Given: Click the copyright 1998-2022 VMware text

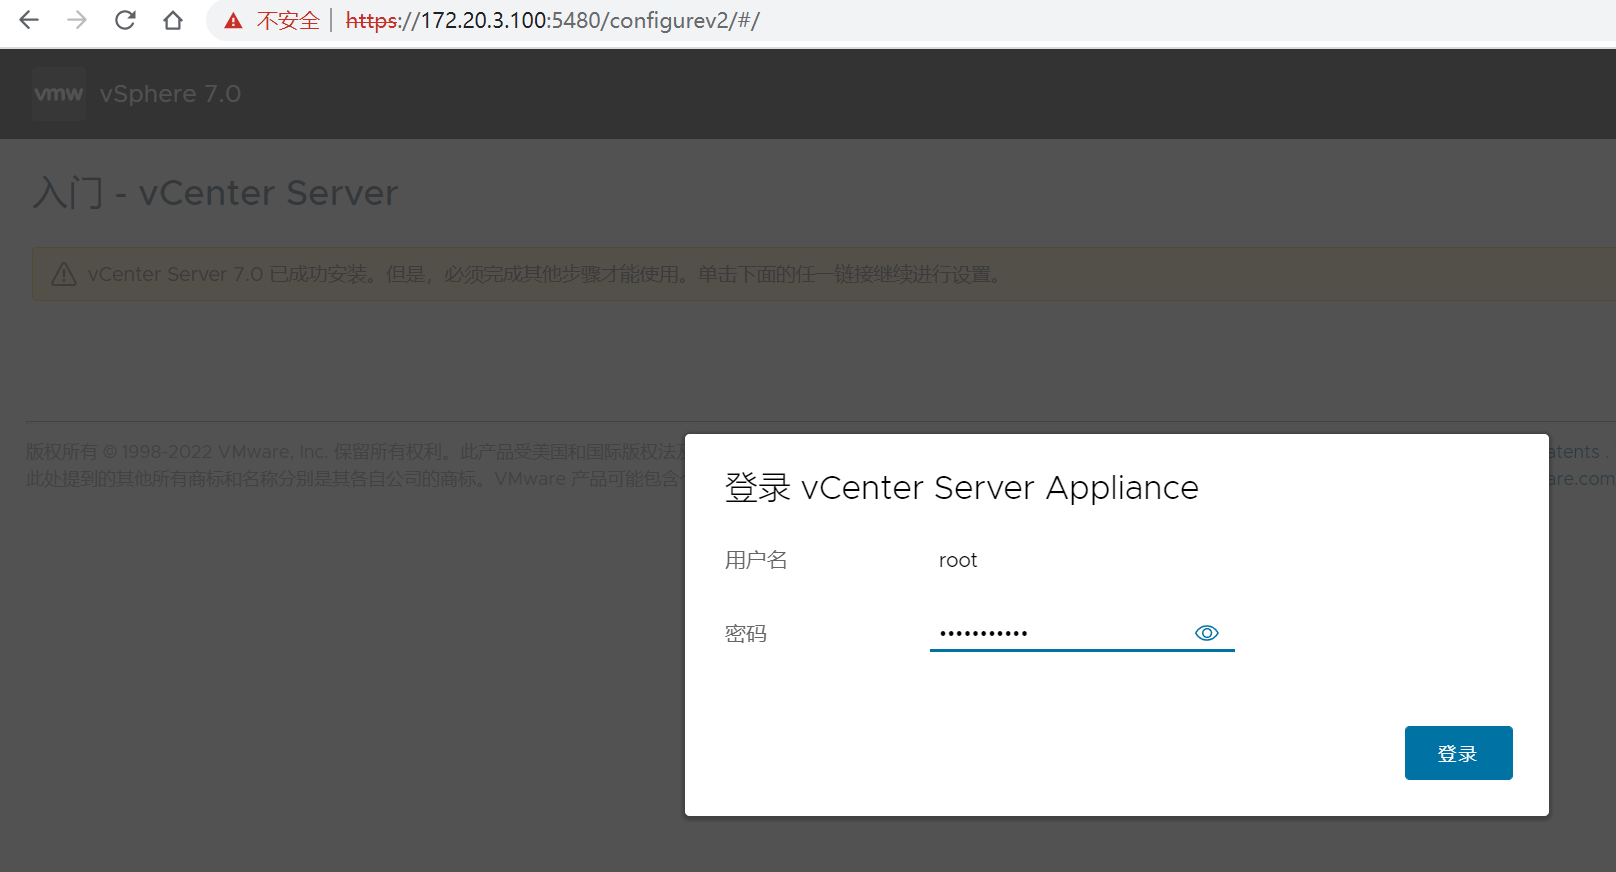Looking at the screenshot, I should coord(355,452).
